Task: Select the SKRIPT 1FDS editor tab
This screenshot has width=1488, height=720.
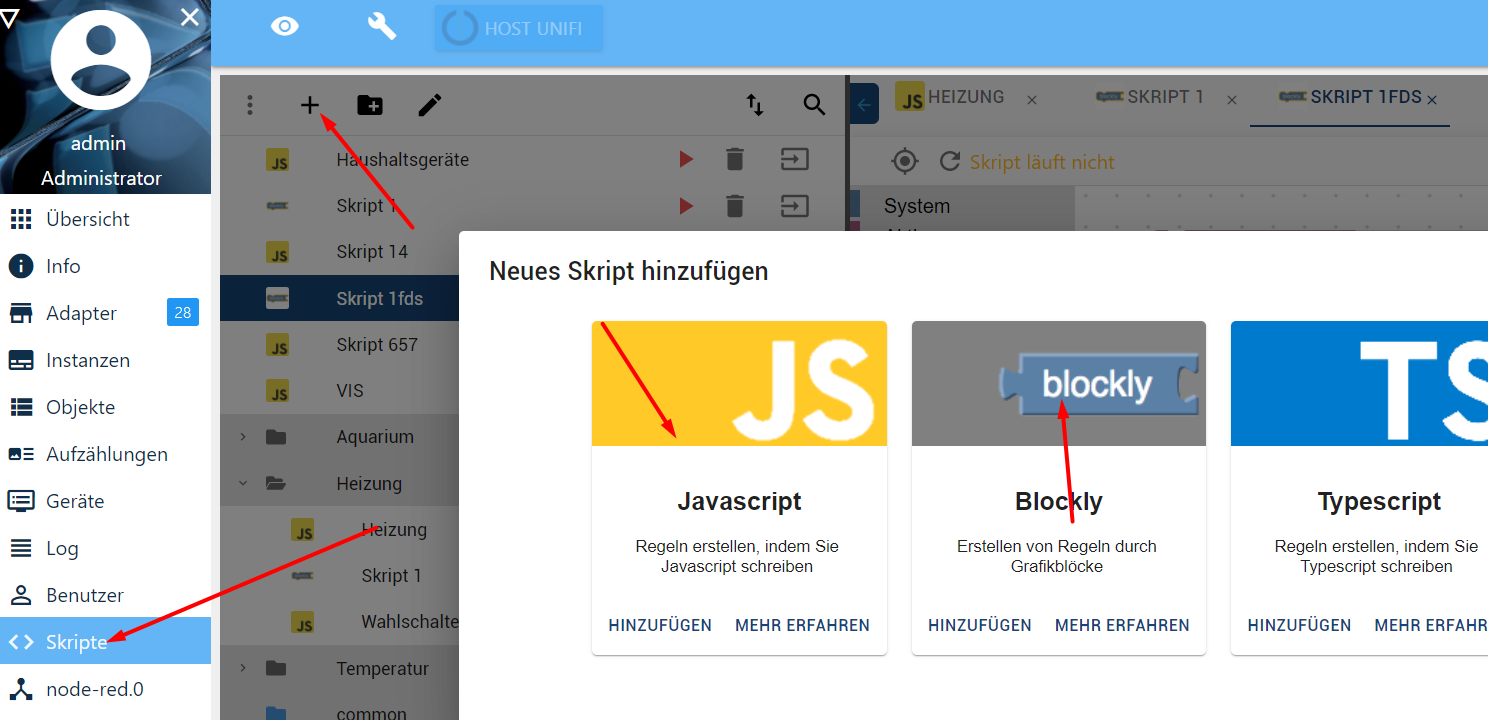Action: click(1350, 97)
